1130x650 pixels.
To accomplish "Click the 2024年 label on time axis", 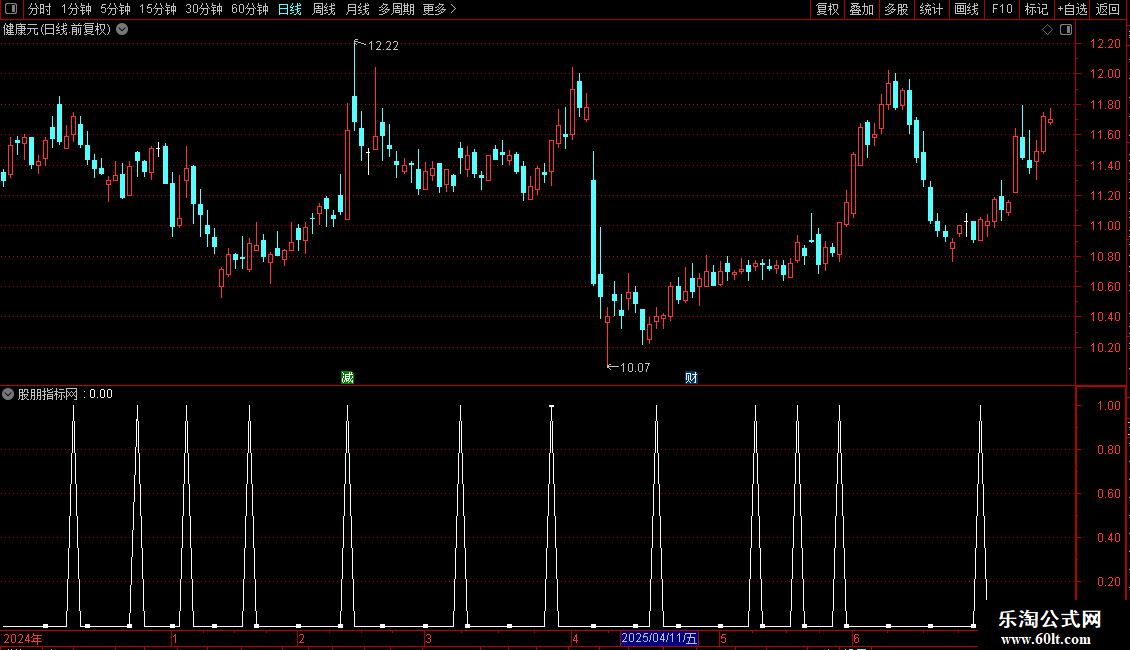I will point(23,639).
